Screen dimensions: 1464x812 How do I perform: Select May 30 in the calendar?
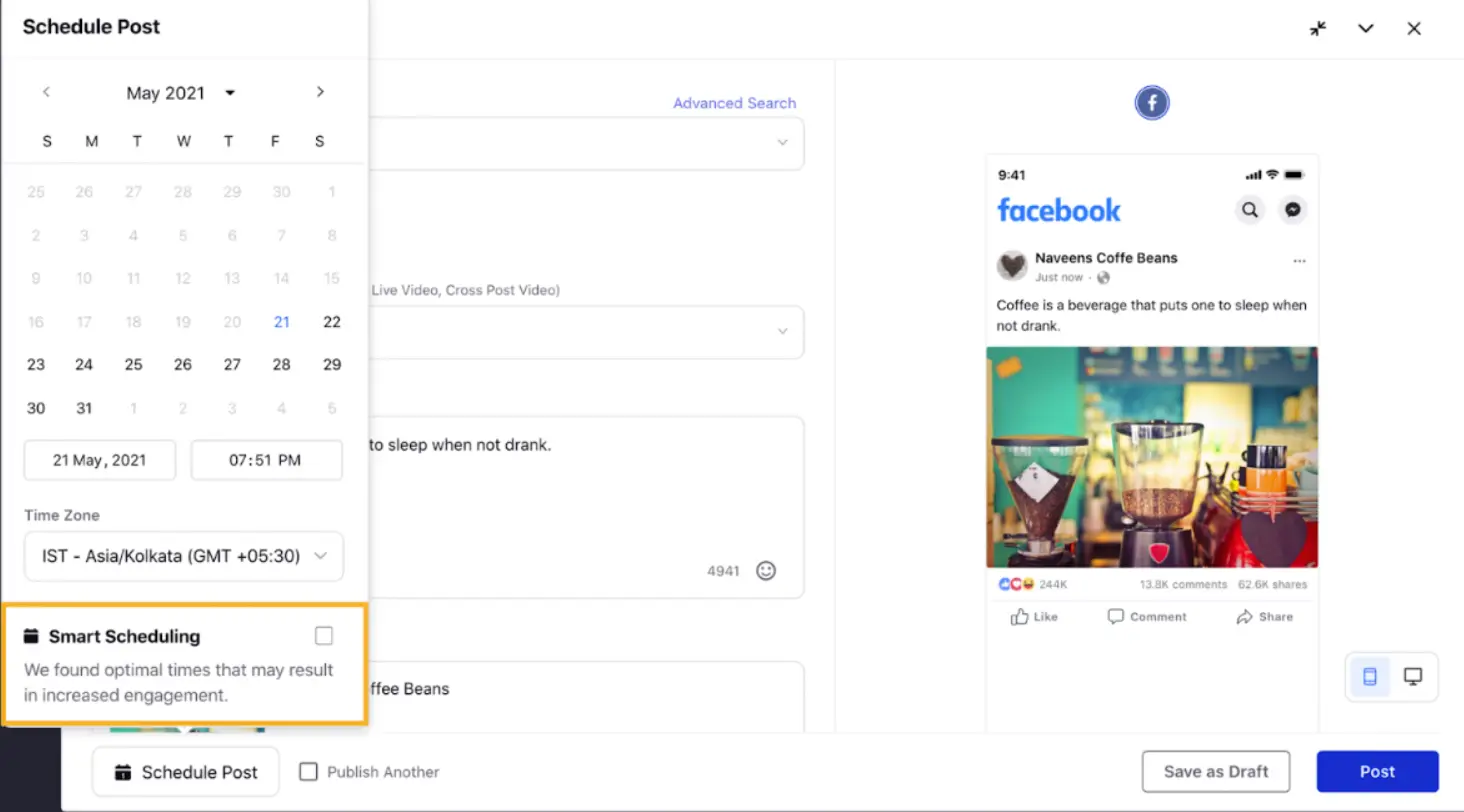point(36,408)
